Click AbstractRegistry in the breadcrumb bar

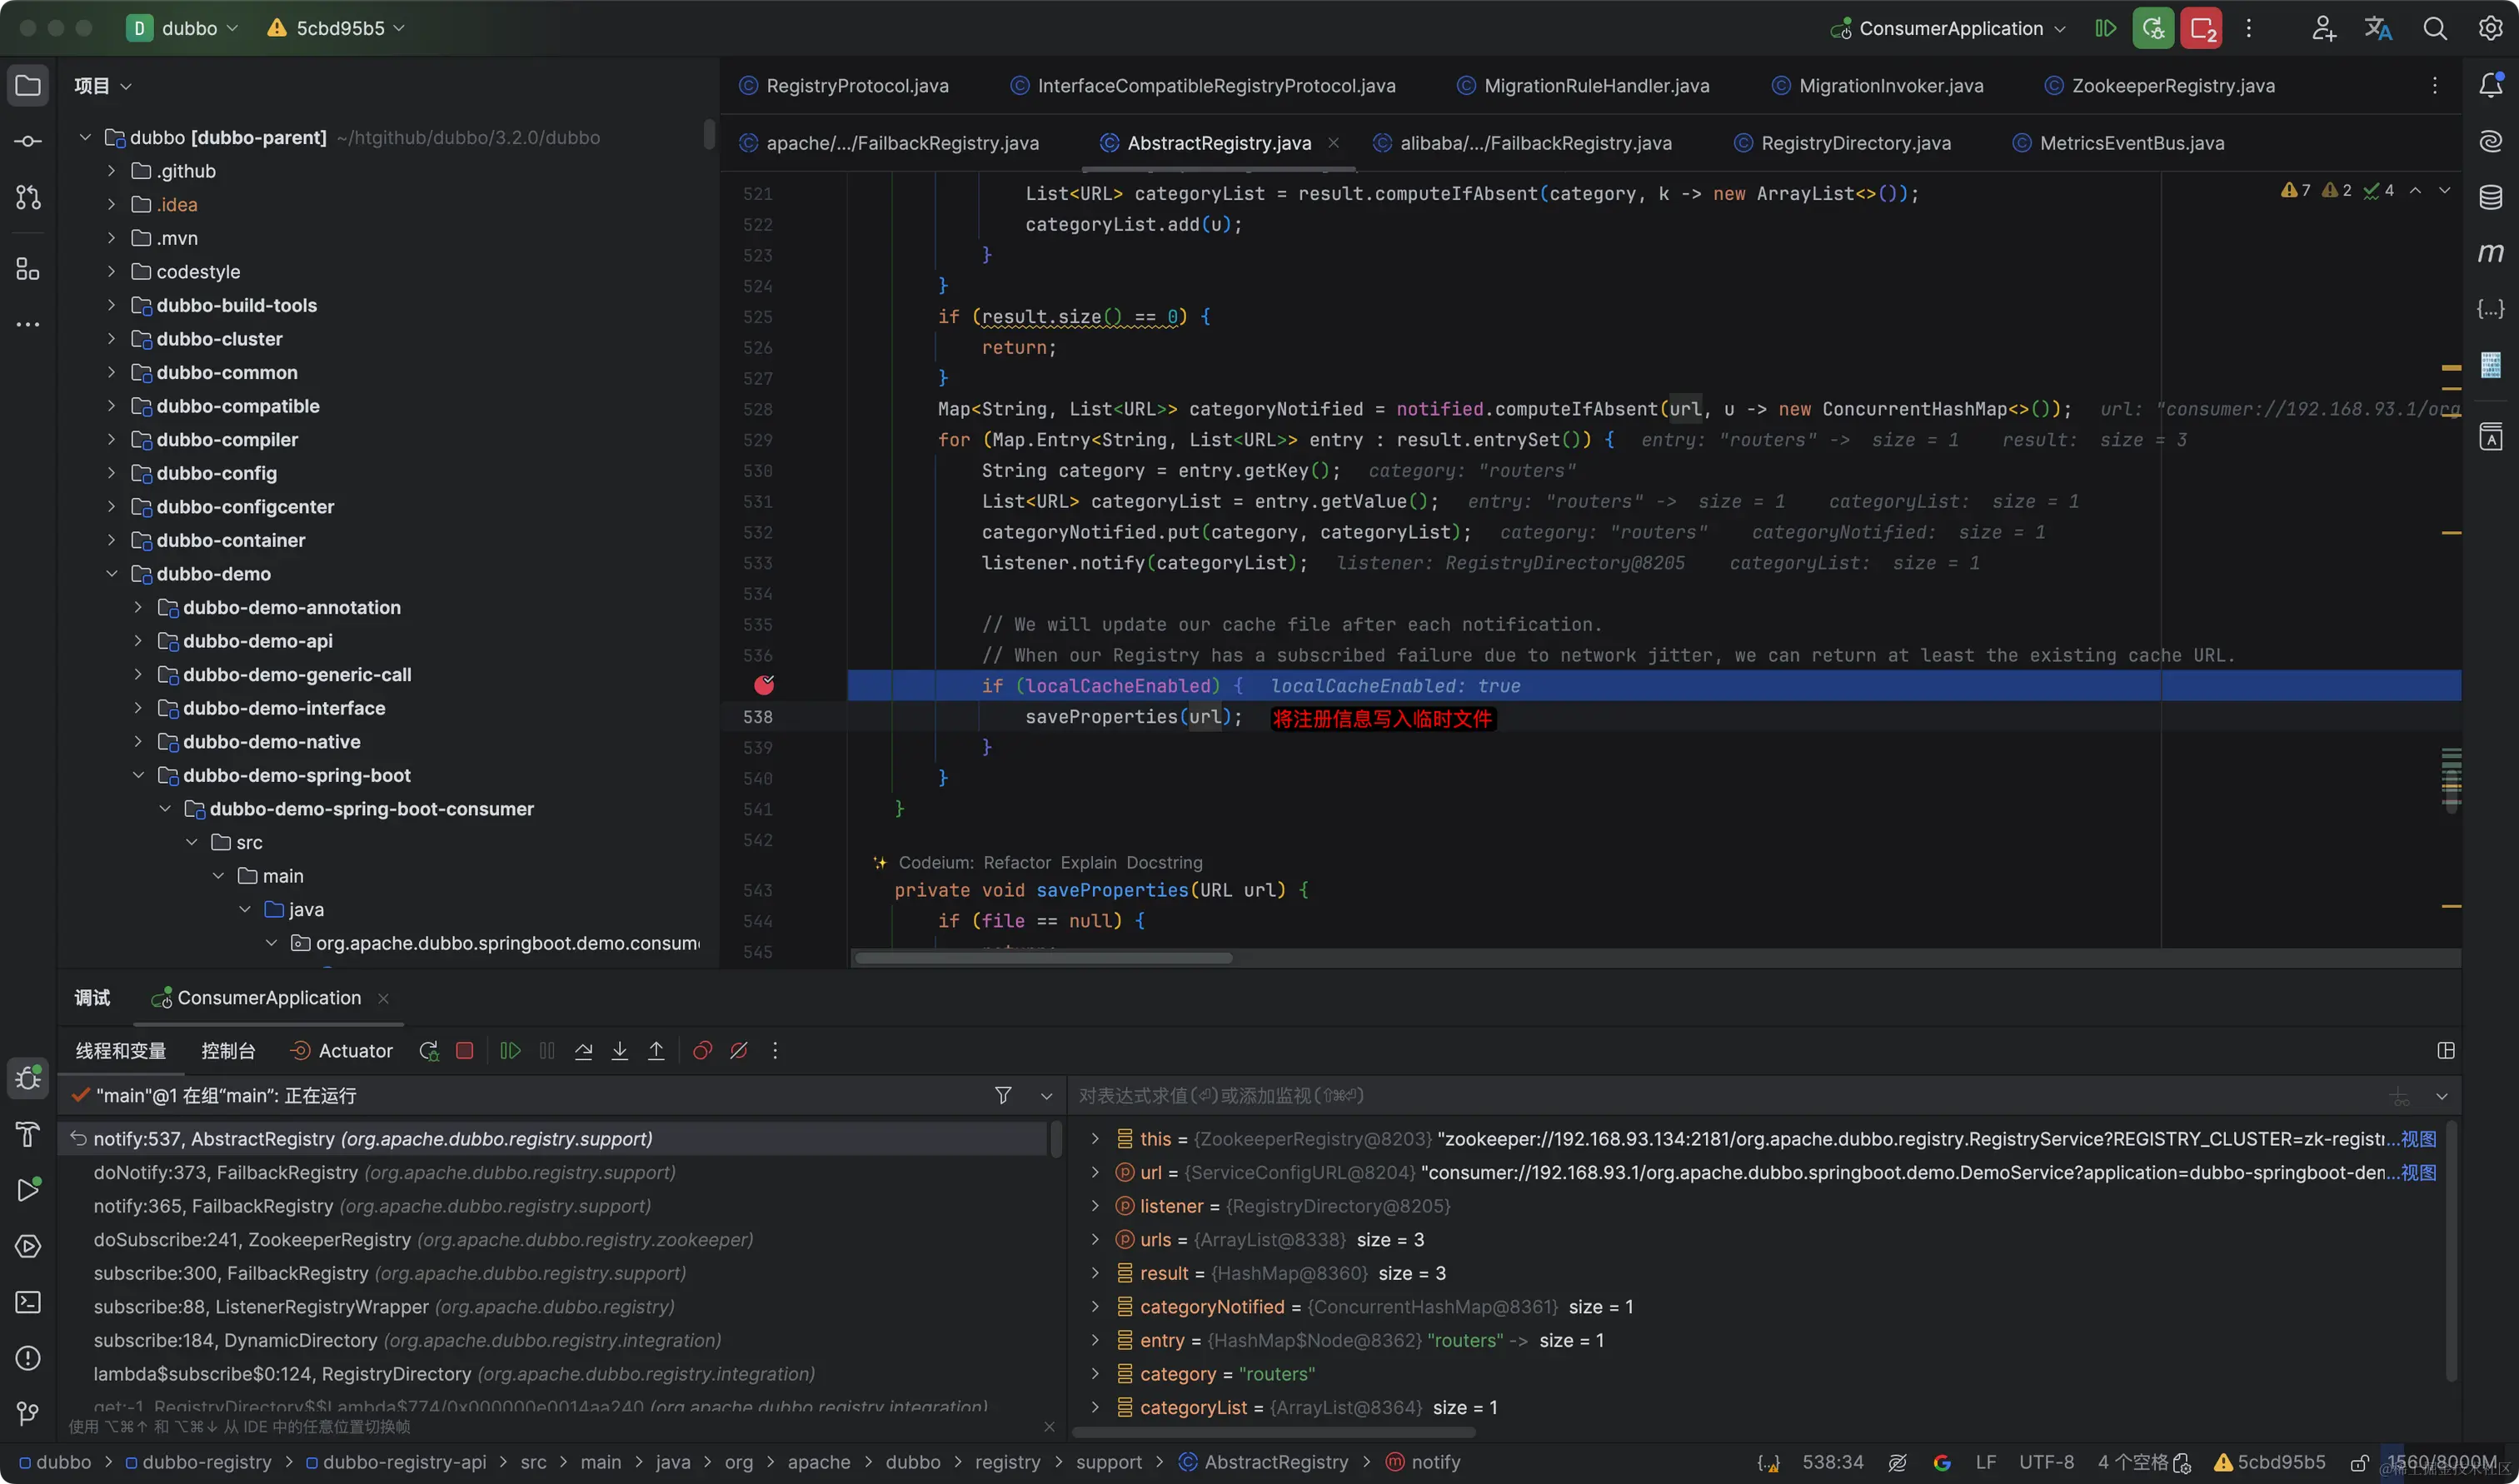[x=1275, y=1463]
